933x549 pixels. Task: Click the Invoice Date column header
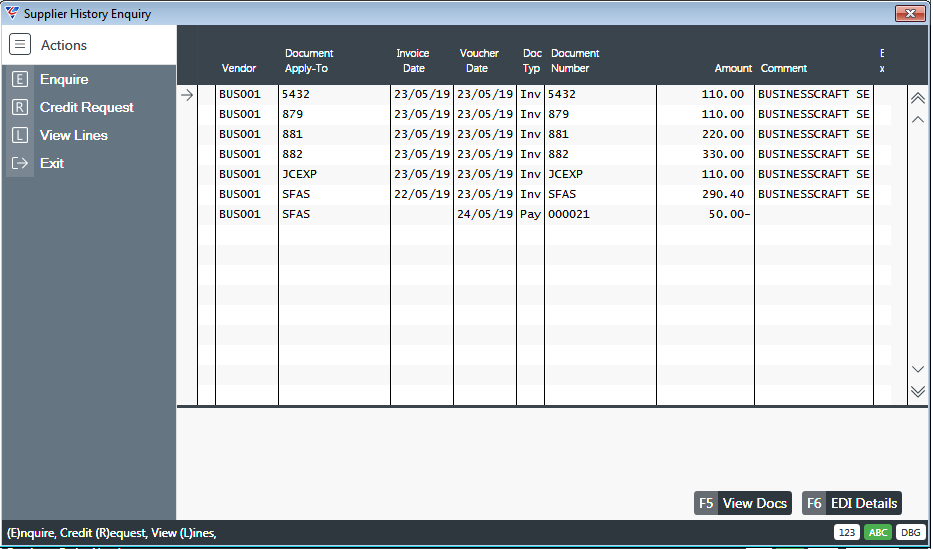pyautogui.click(x=413, y=61)
